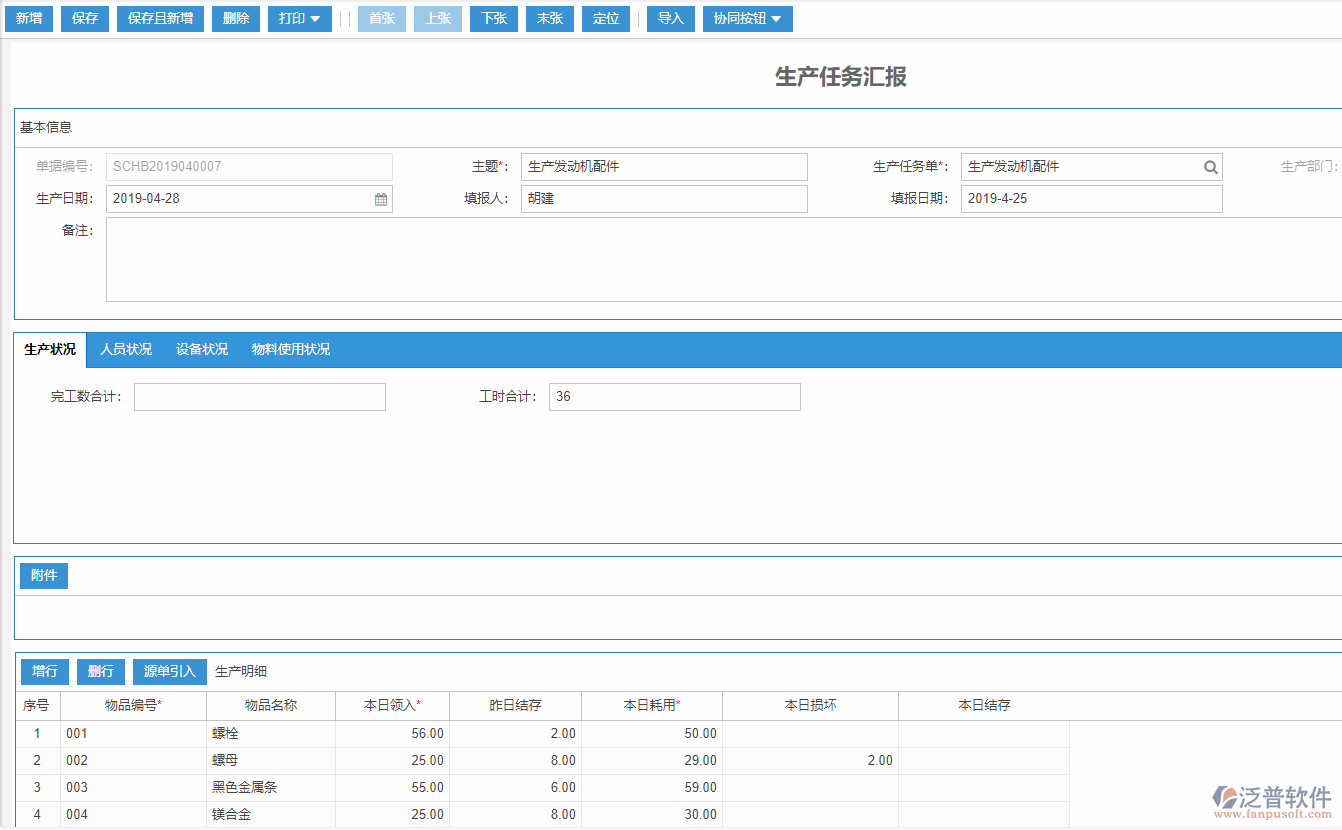The height and width of the screenshot is (830, 1342).
Task: Select the 螺栓 item name cell
Action: tap(270, 734)
